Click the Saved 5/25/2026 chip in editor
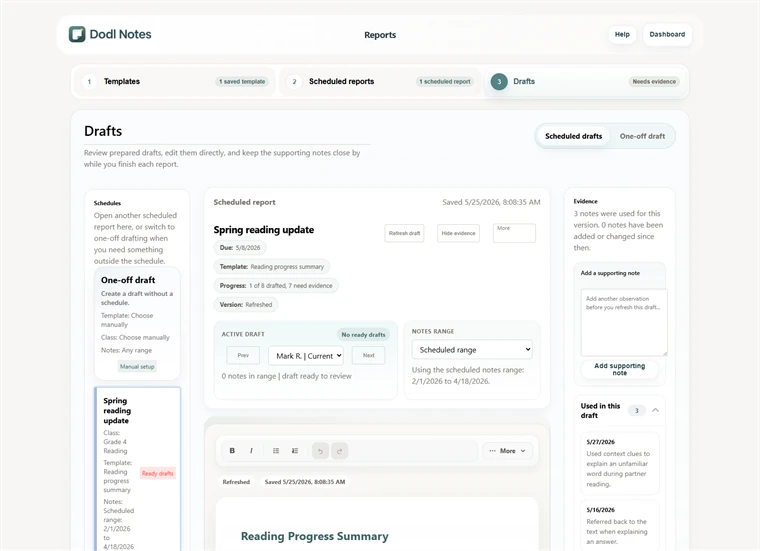Screen dimensions: 760x551 coord(305,482)
